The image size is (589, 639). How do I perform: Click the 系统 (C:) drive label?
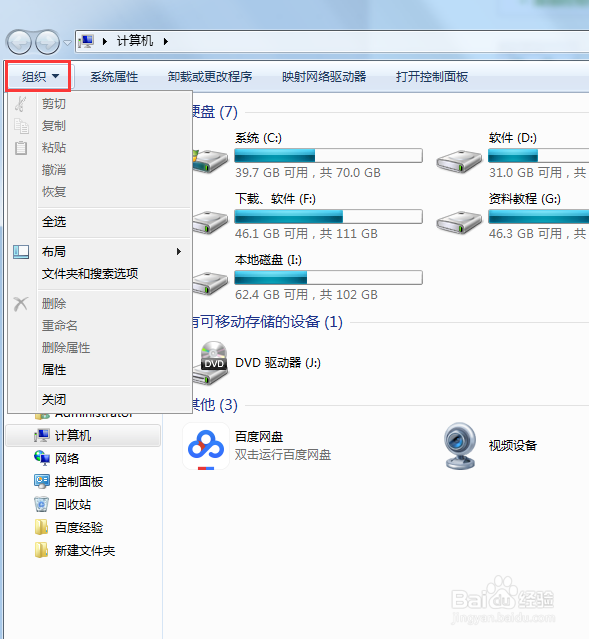pyautogui.click(x=258, y=138)
